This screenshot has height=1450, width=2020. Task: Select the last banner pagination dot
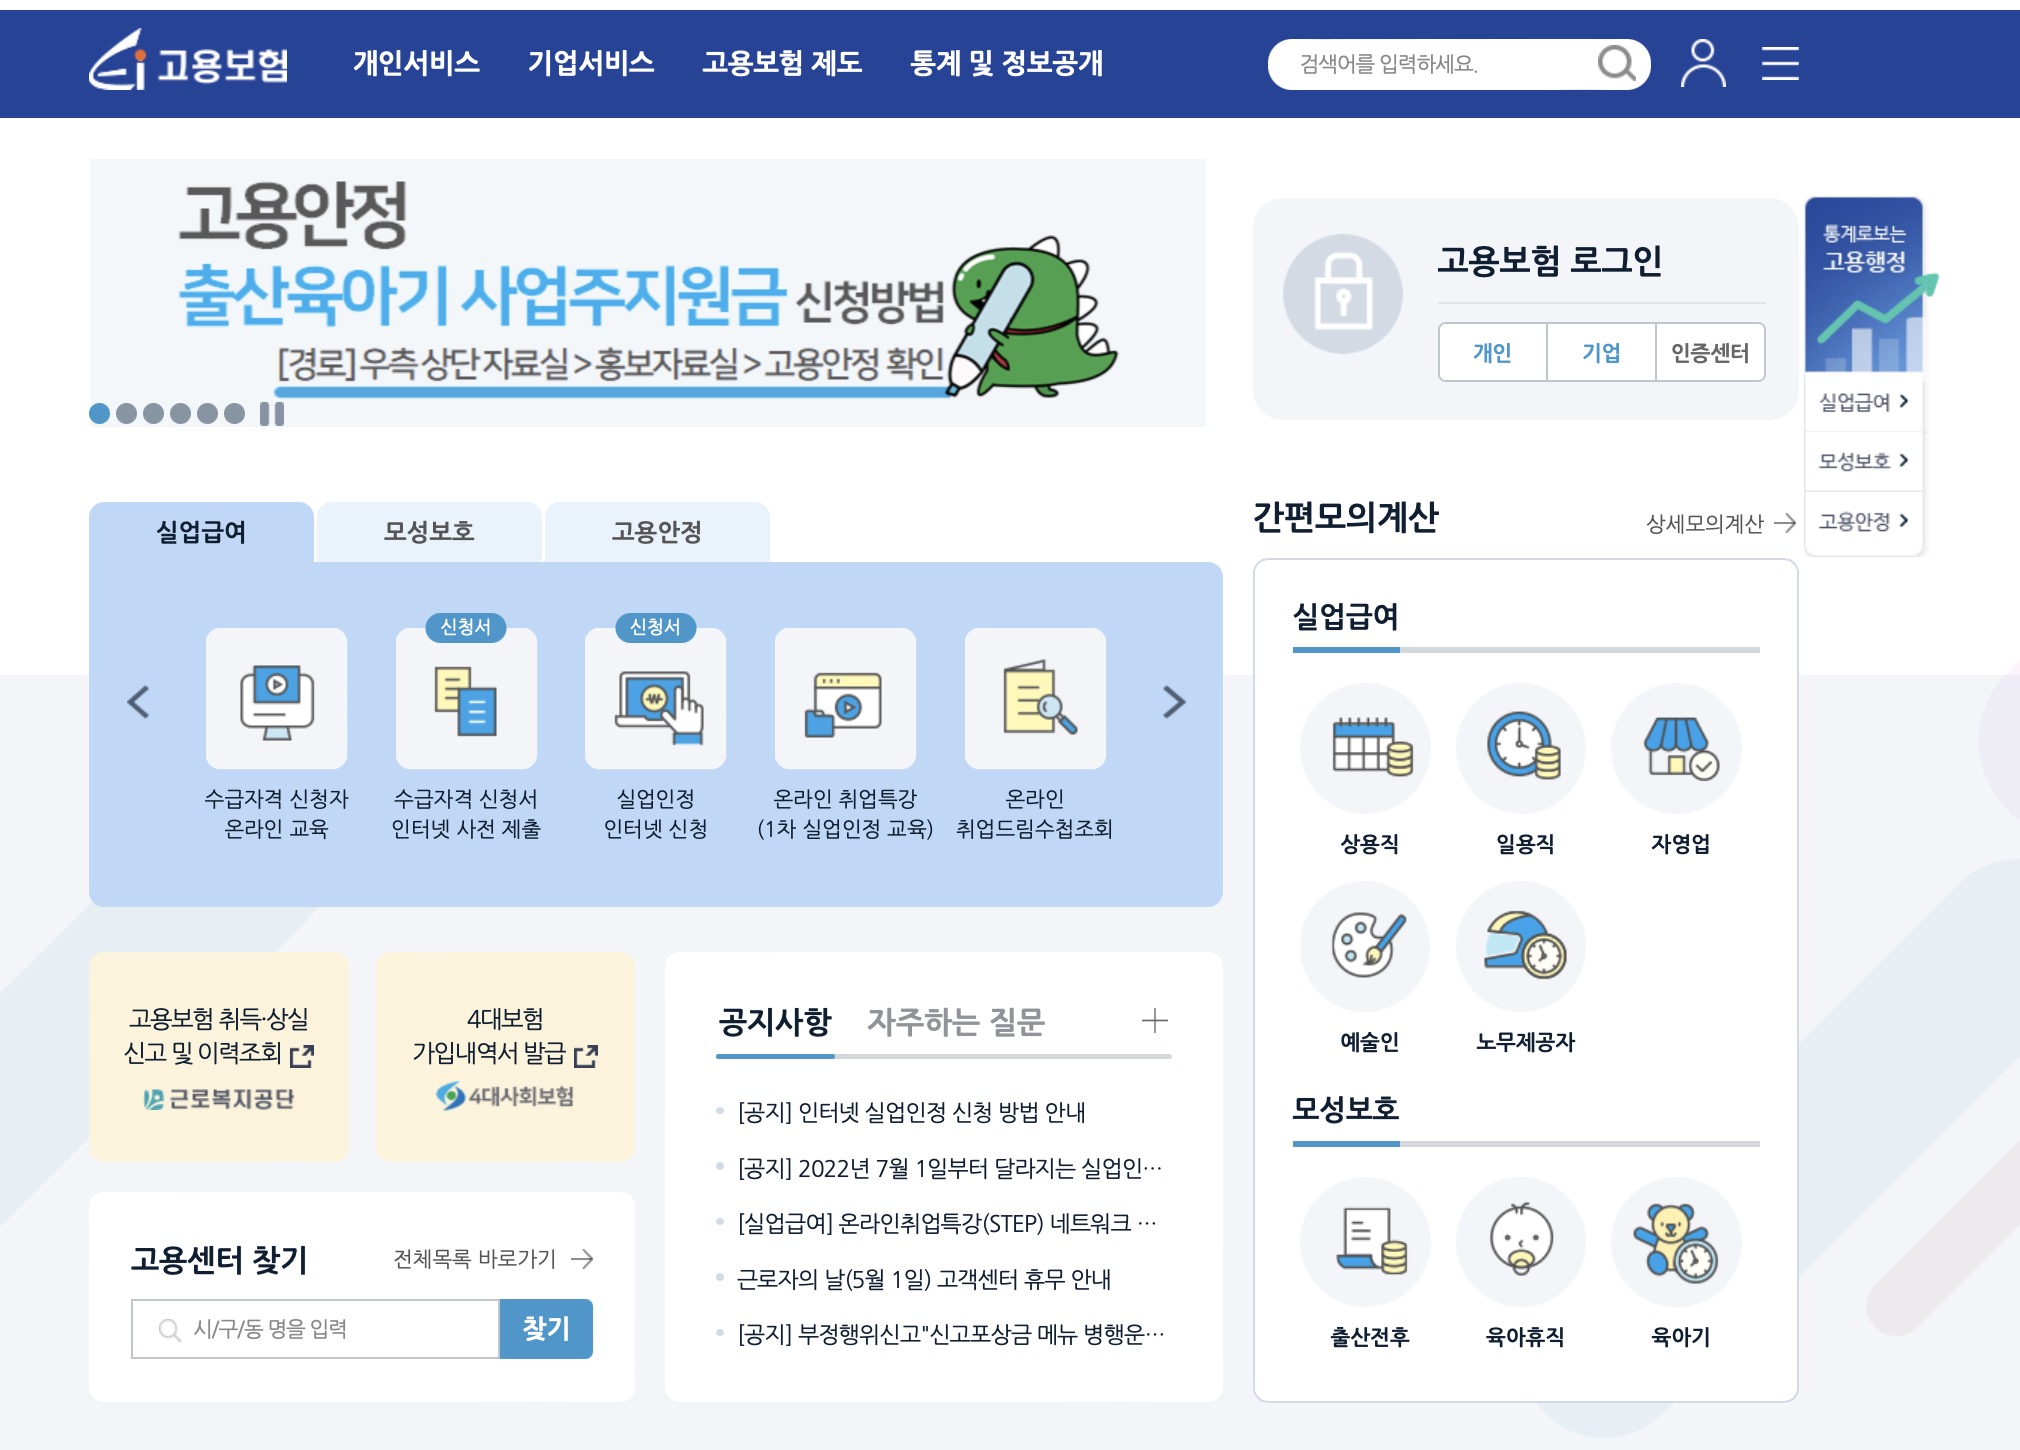[x=234, y=414]
